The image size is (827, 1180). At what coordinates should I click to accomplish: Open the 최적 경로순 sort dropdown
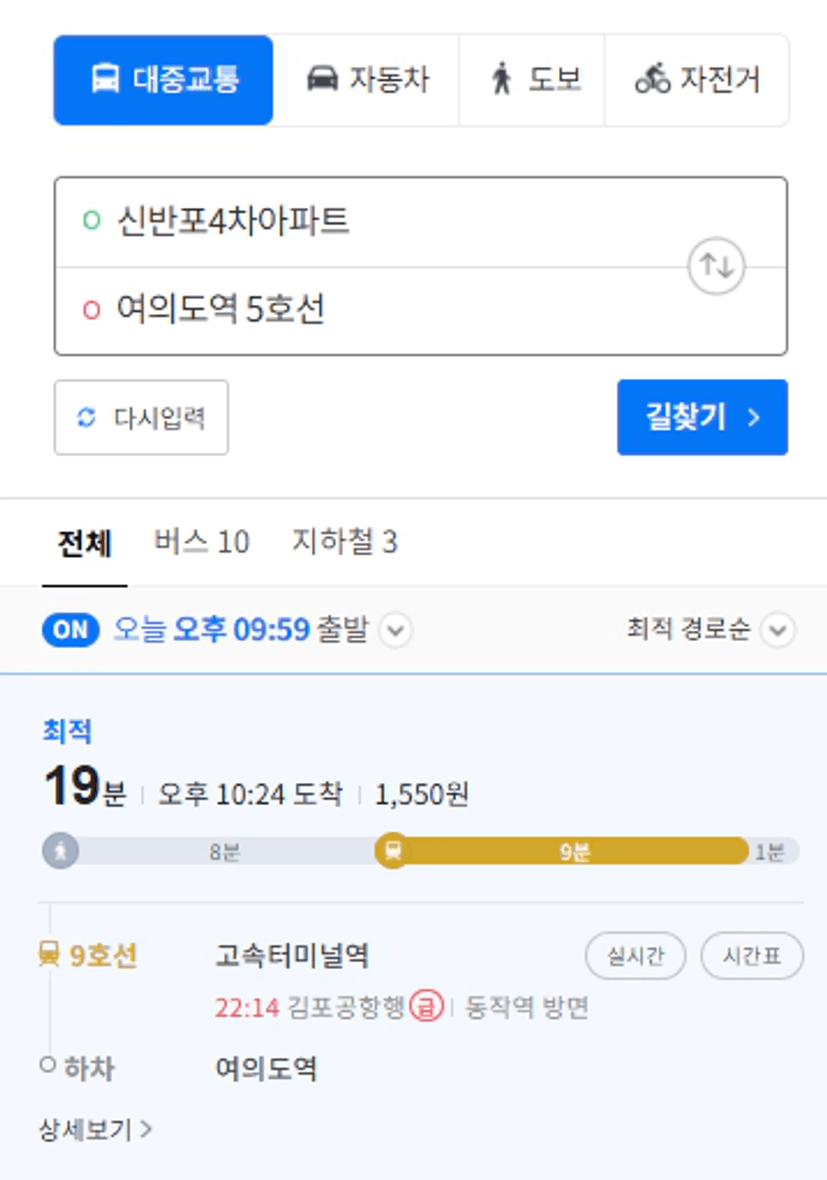778,630
